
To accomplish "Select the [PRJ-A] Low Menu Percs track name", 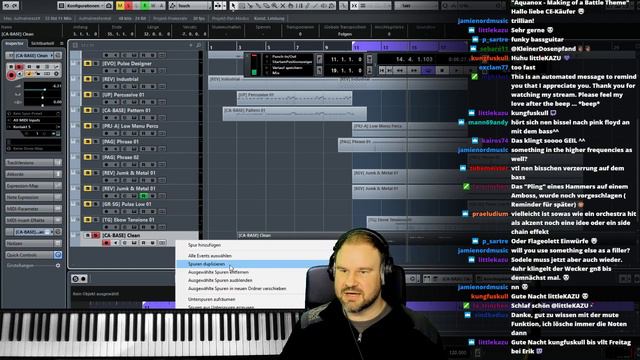I will click(x=130, y=126).
